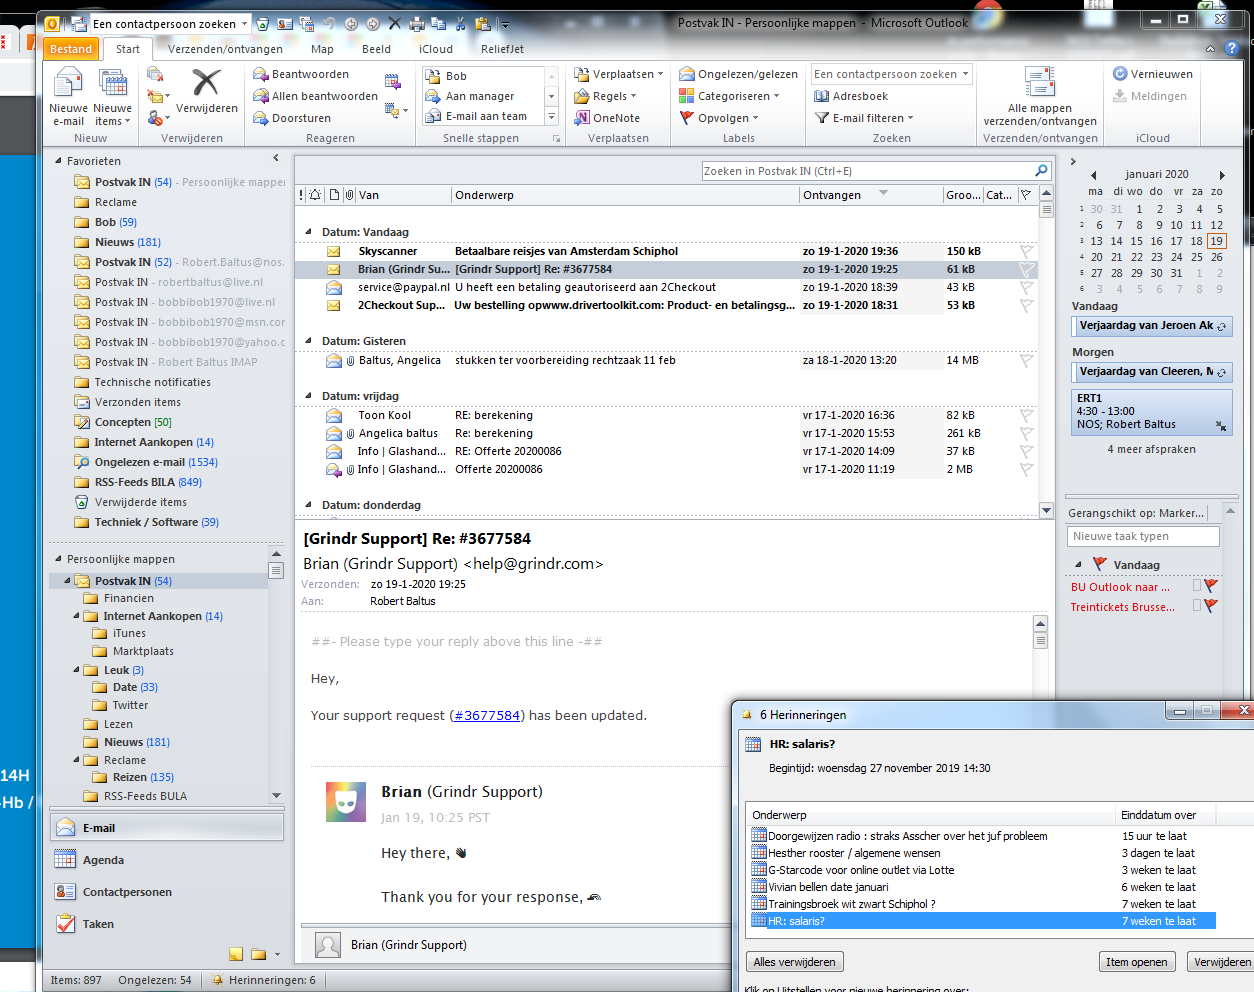The height and width of the screenshot is (992, 1254).
Task: Collapse the Datum: Vandaag message group
Action: [308, 232]
